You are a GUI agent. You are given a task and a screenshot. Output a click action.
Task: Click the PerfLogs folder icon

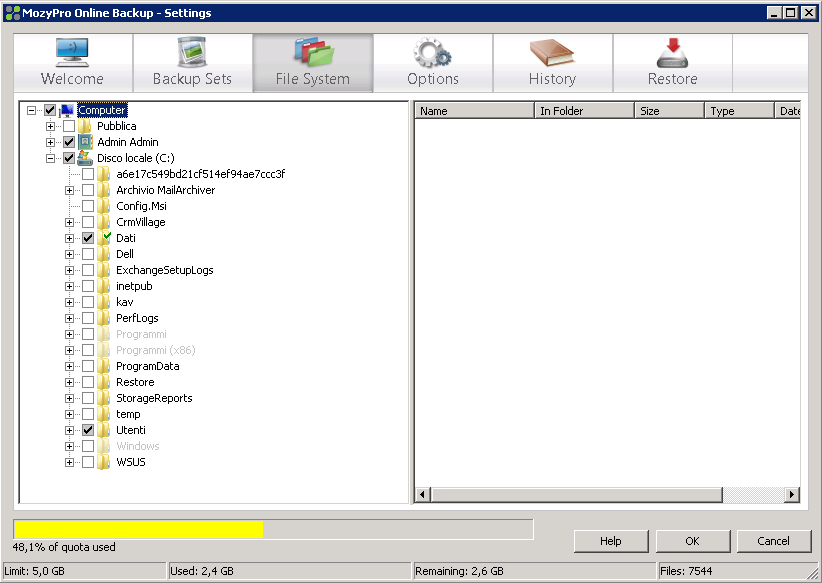pyautogui.click(x=104, y=318)
